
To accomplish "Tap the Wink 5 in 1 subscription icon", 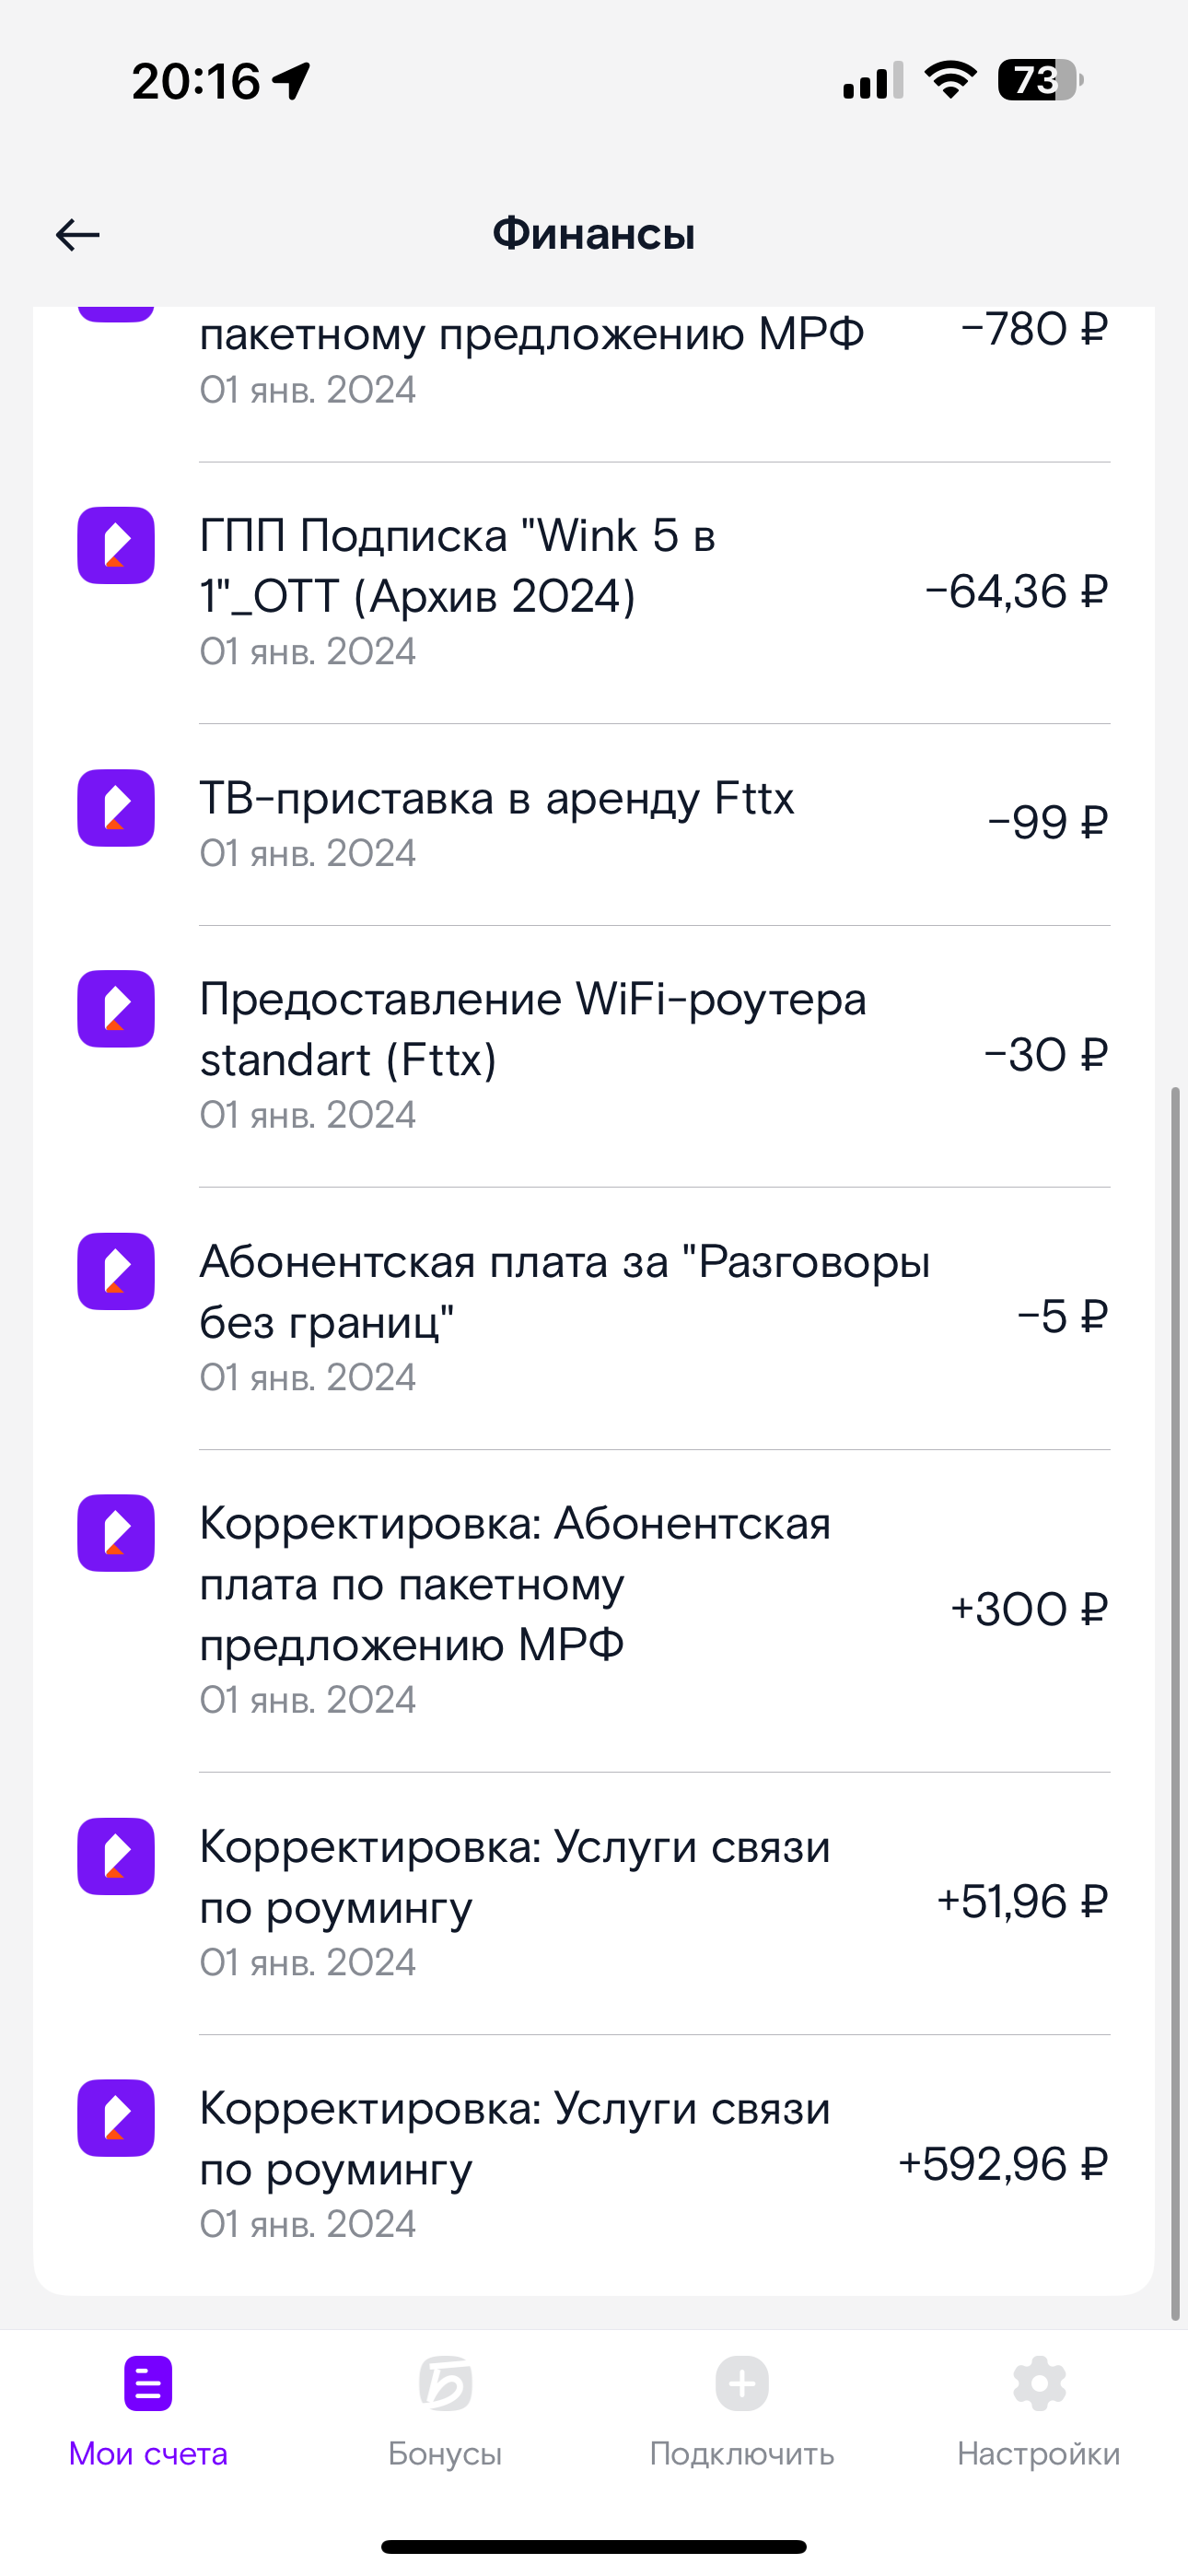I will [x=116, y=545].
